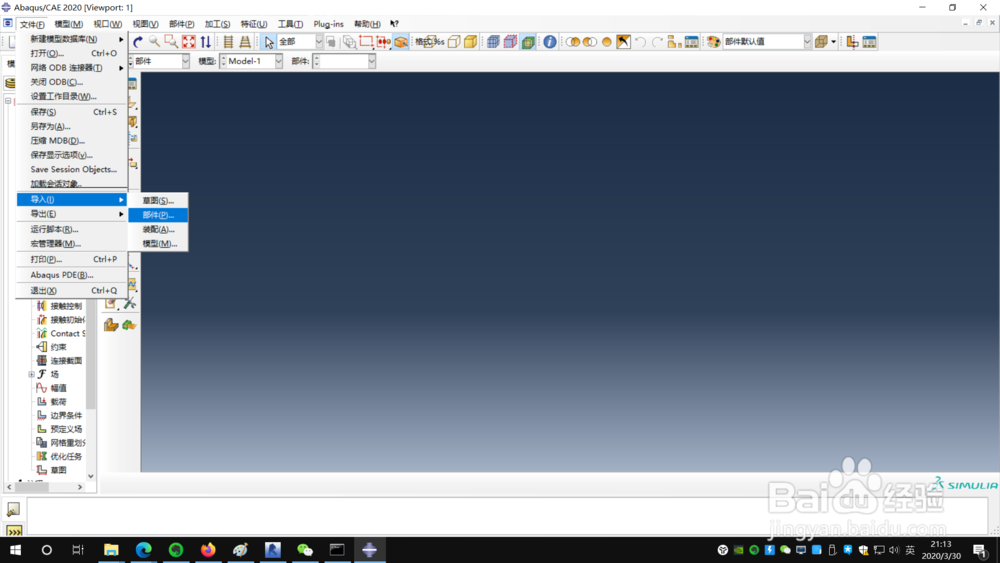Screen dimensions: 1000x563
Task: Select 边界条件 in the model tree
Action: pos(66,415)
